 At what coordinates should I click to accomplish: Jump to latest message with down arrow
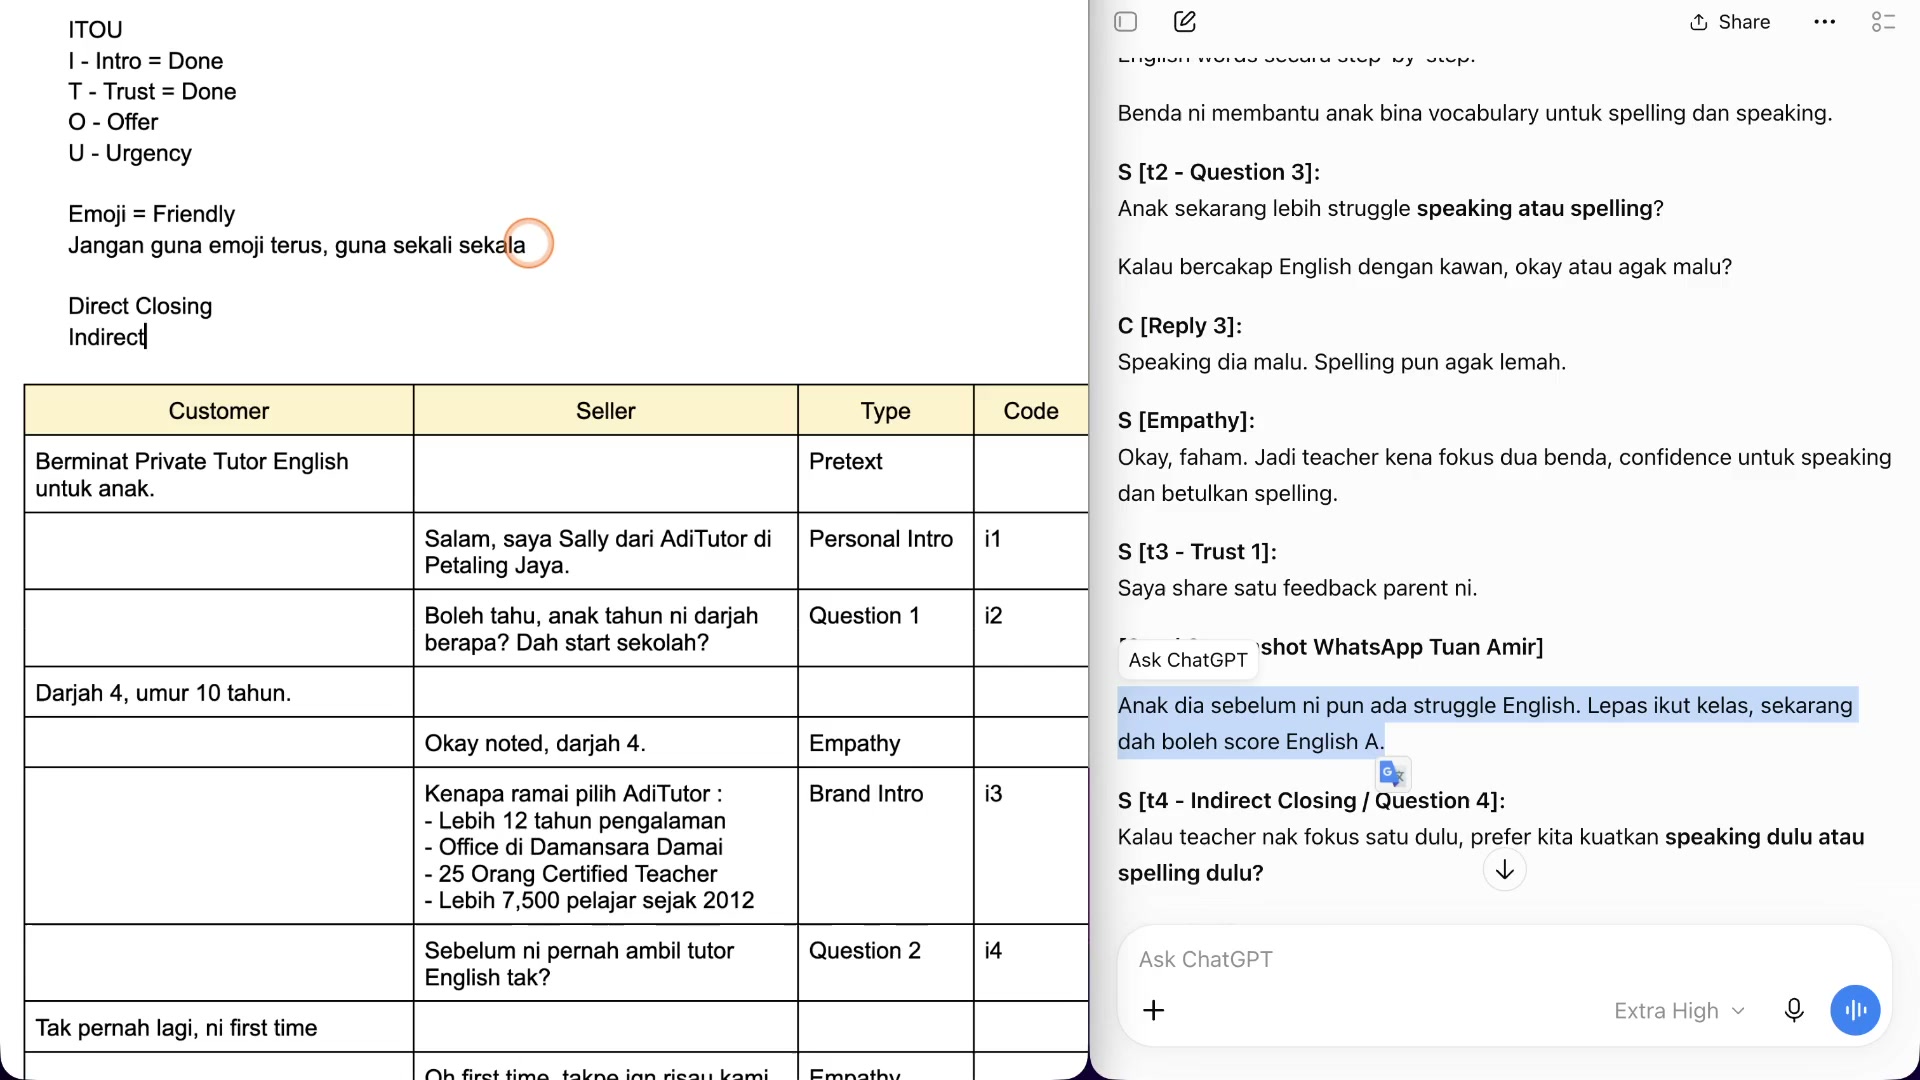coord(1505,870)
